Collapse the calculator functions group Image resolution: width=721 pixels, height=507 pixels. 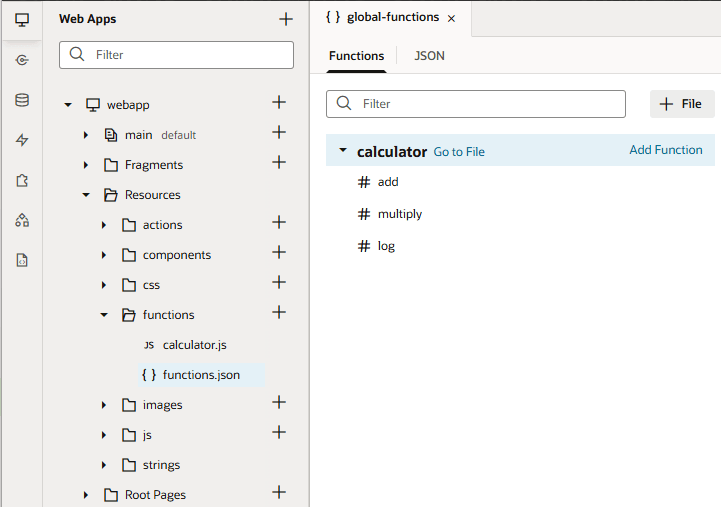coord(343,151)
